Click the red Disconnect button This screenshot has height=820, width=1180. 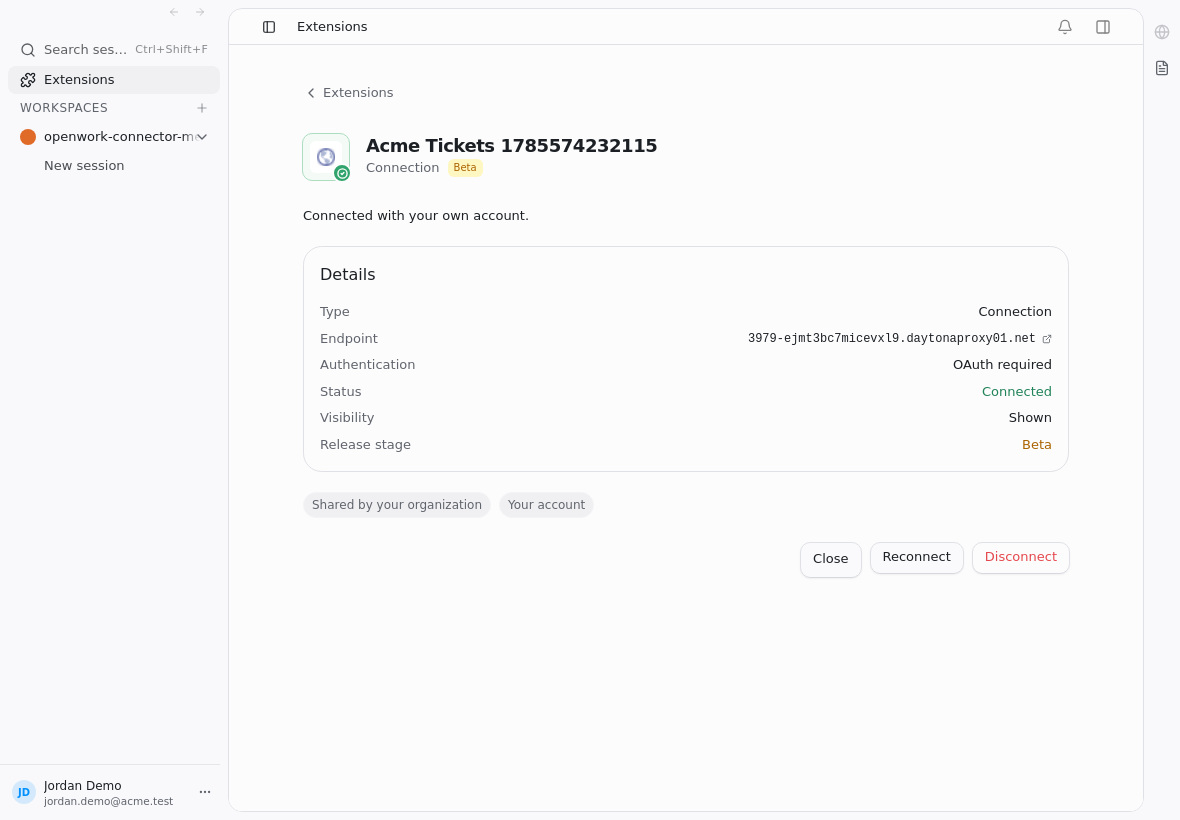pyautogui.click(x=1020, y=557)
